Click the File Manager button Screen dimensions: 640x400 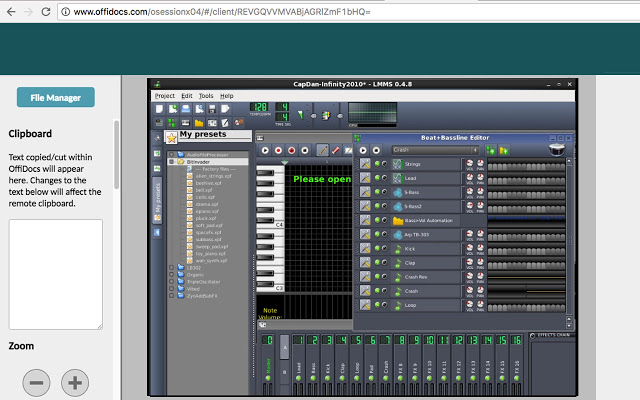point(56,97)
